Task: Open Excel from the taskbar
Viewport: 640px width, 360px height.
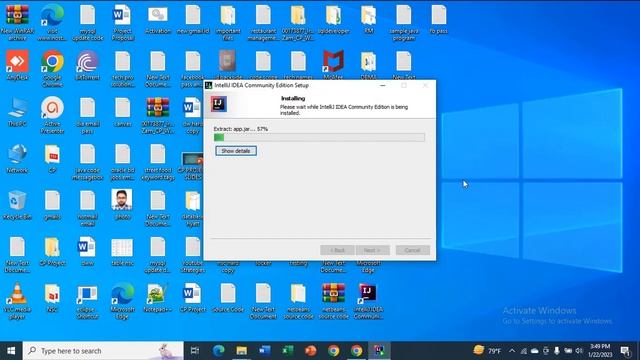Action: [x=287, y=351]
